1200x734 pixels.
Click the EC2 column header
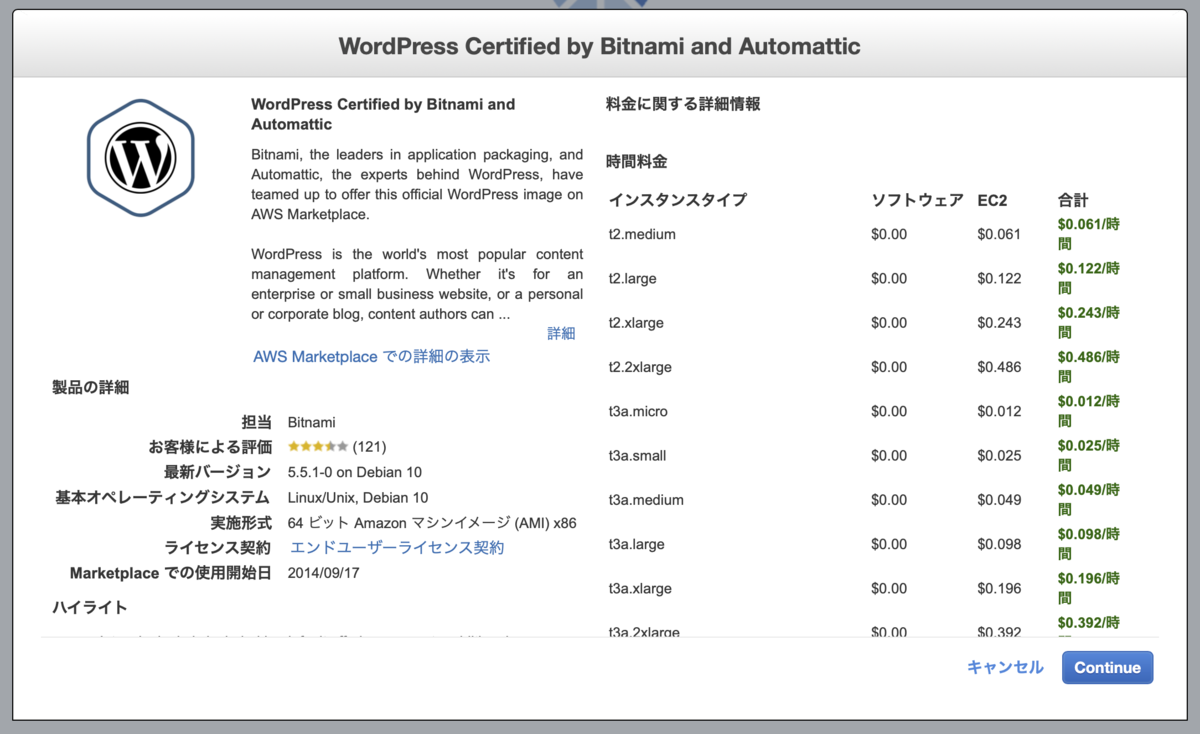click(992, 199)
